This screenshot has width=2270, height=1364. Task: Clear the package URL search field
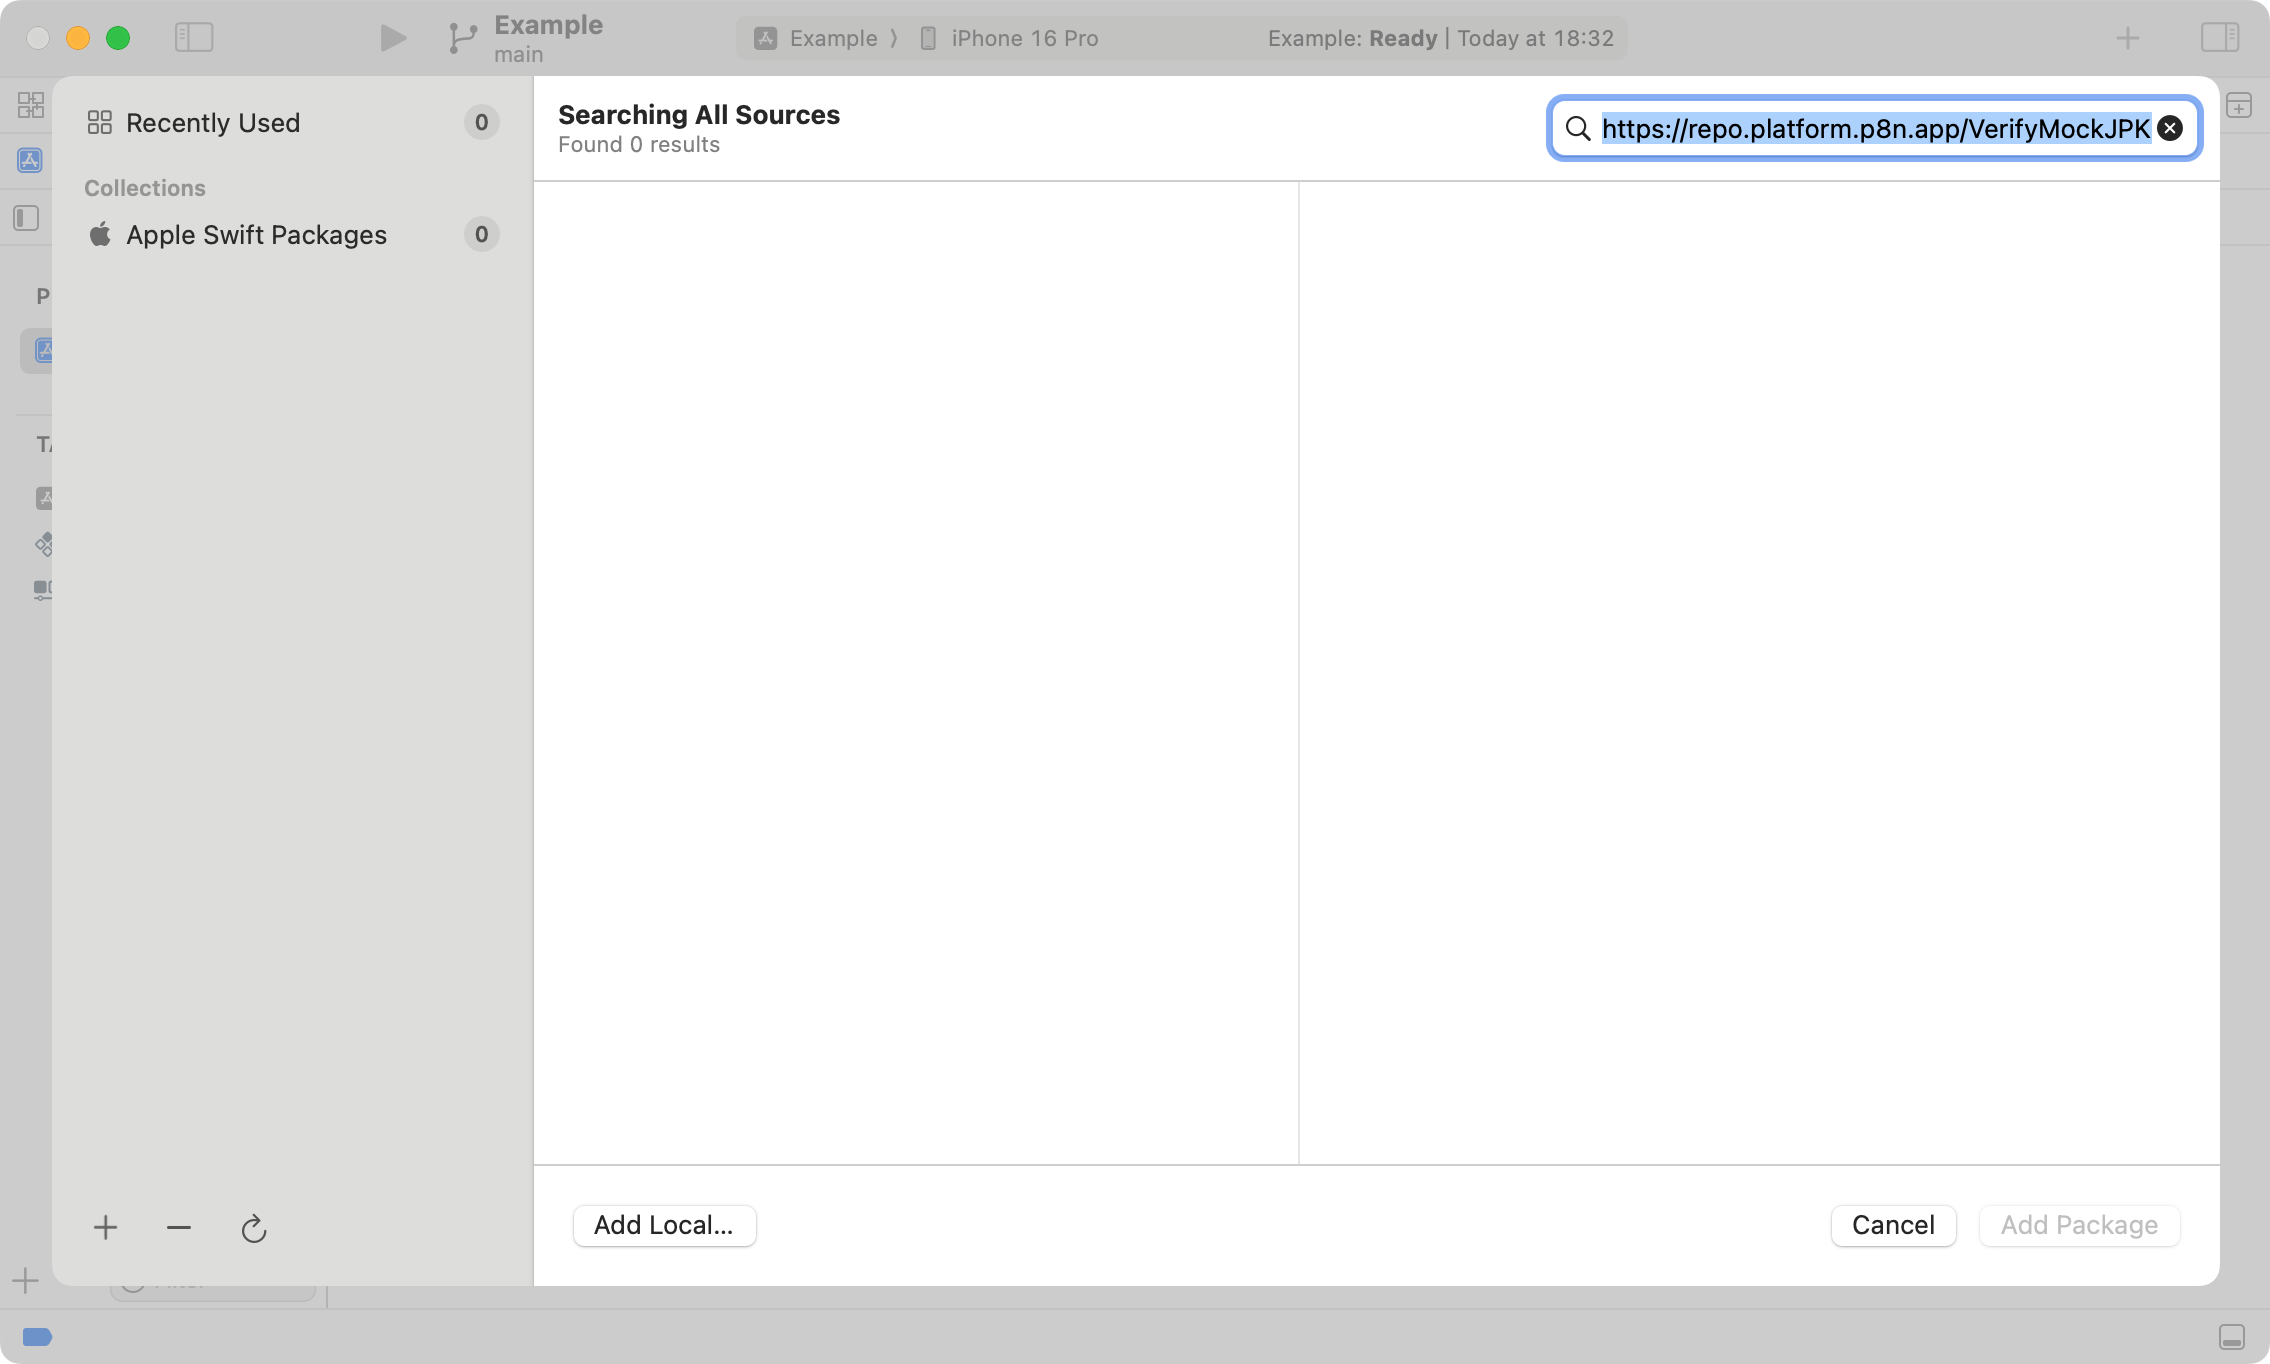pos(2170,128)
